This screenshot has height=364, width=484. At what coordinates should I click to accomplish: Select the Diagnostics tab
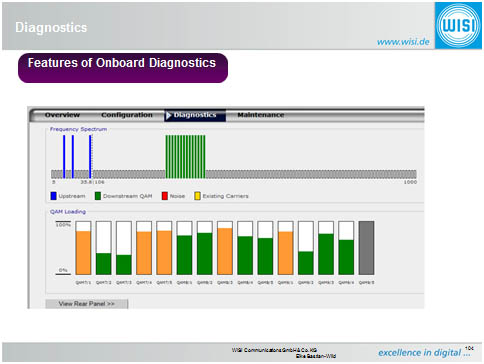point(195,115)
